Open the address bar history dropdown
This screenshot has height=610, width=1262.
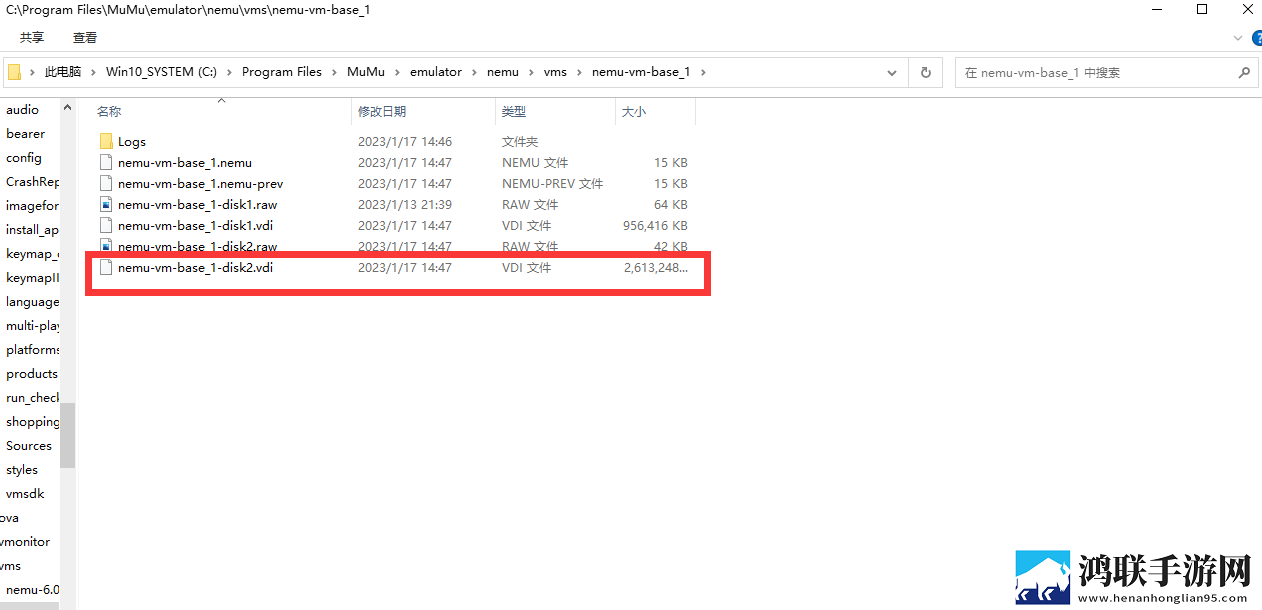tap(892, 73)
